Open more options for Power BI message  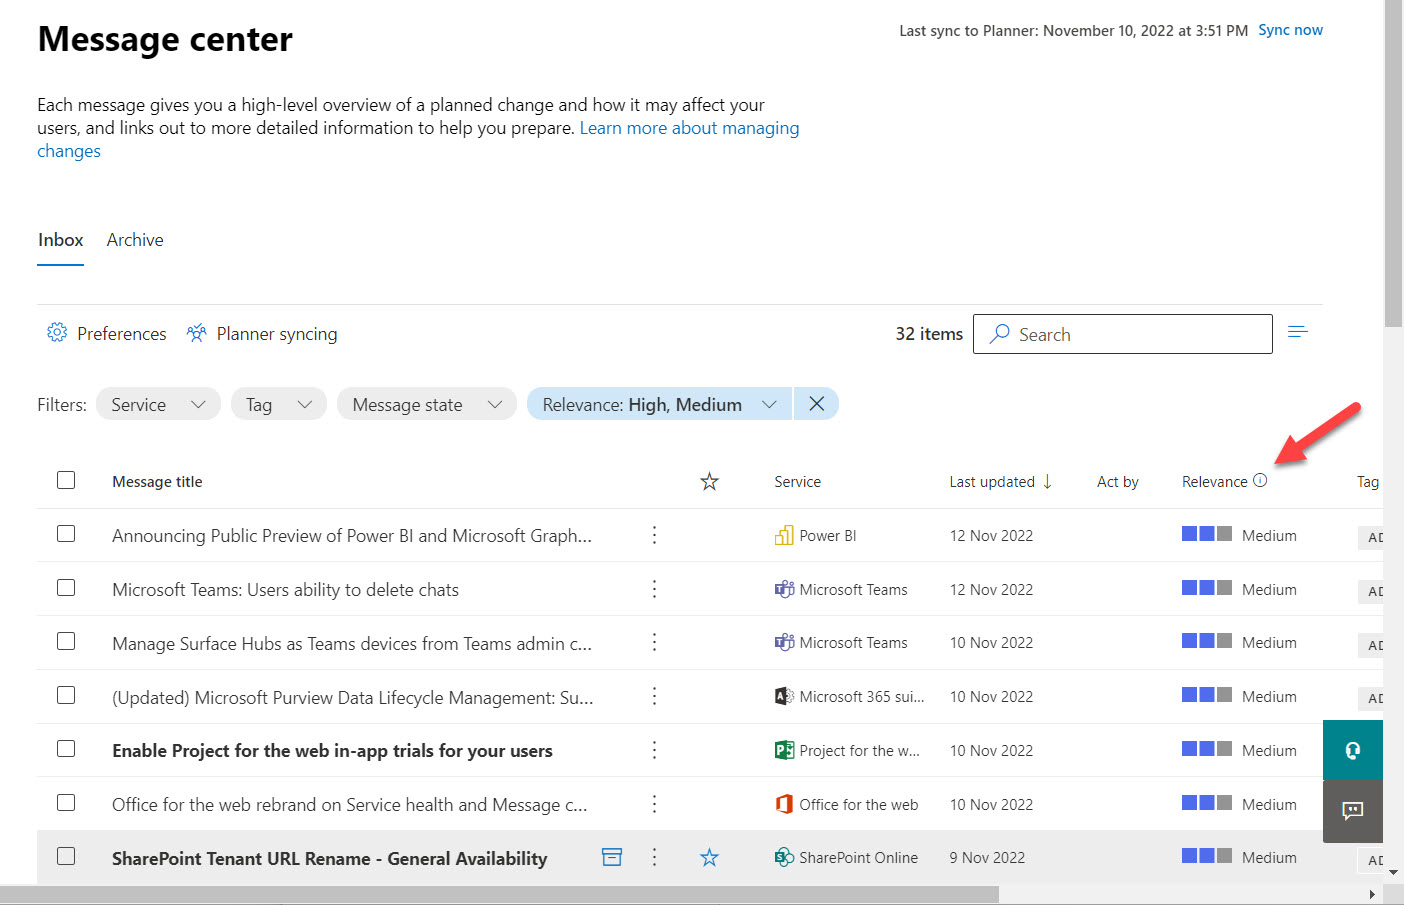click(x=654, y=535)
